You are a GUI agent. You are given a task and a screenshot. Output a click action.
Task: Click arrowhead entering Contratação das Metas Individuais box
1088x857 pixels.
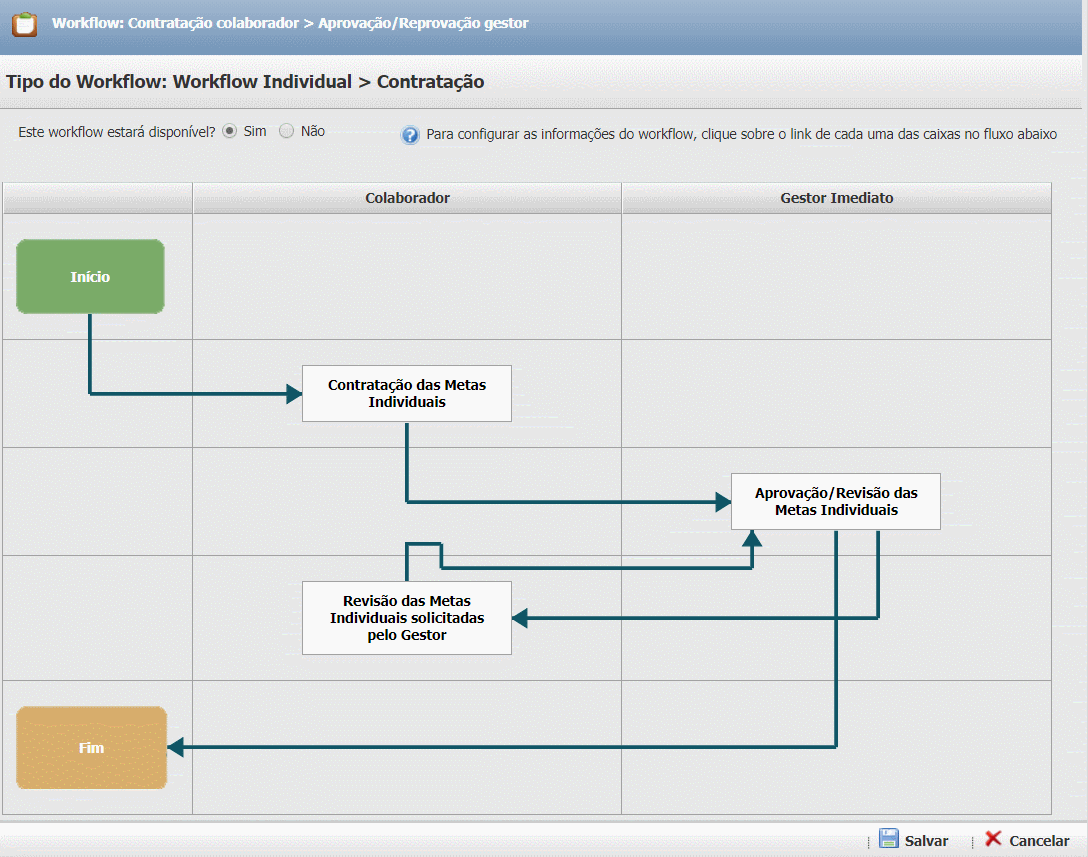tap(294, 394)
